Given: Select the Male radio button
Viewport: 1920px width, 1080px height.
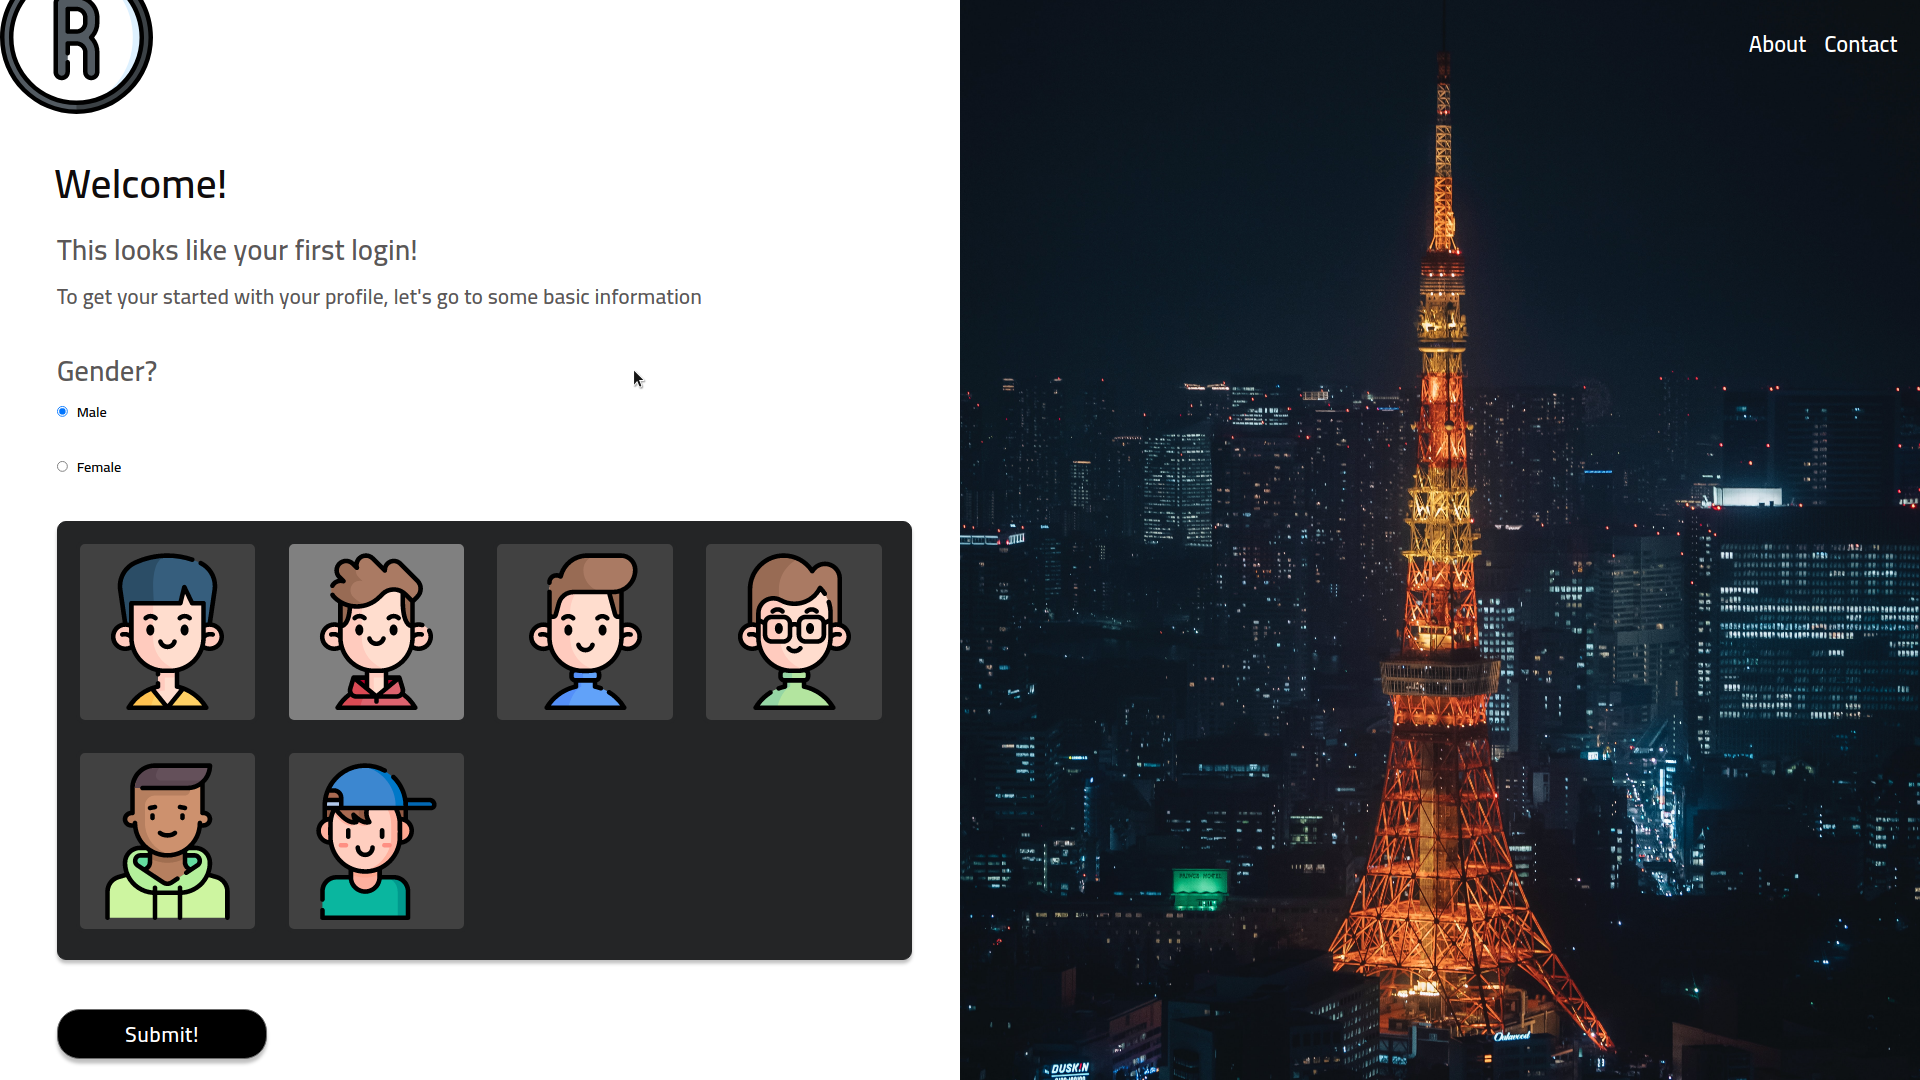Looking at the screenshot, I should (x=62, y=412).
